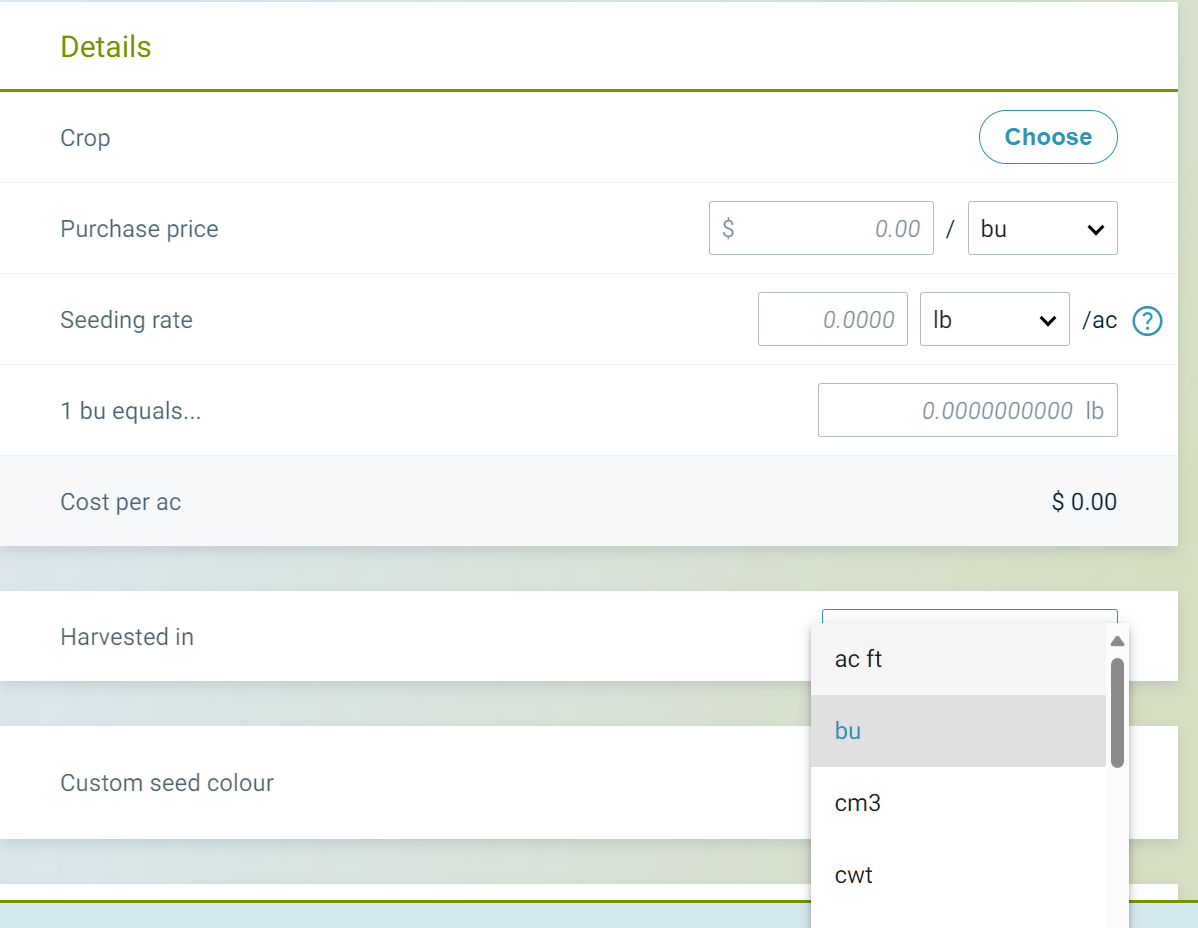Image resolution: width=1198 pixels, height=928 pixels.
Task: Click the dropdown list scrollbar thumb
Action: [x=1117, y=712]
